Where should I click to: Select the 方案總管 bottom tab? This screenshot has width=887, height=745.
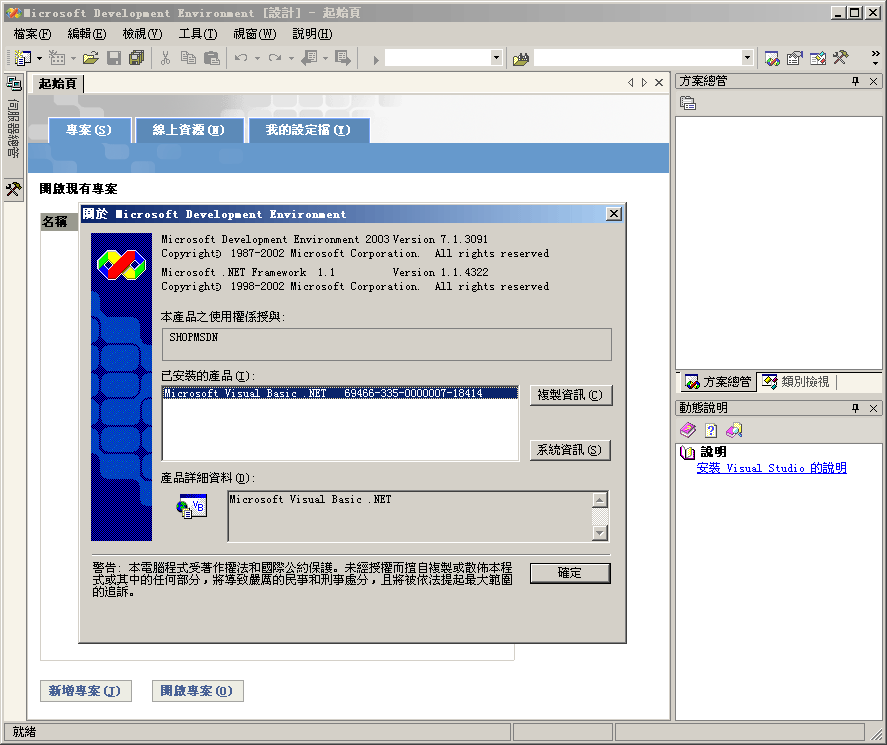(717, 382)
